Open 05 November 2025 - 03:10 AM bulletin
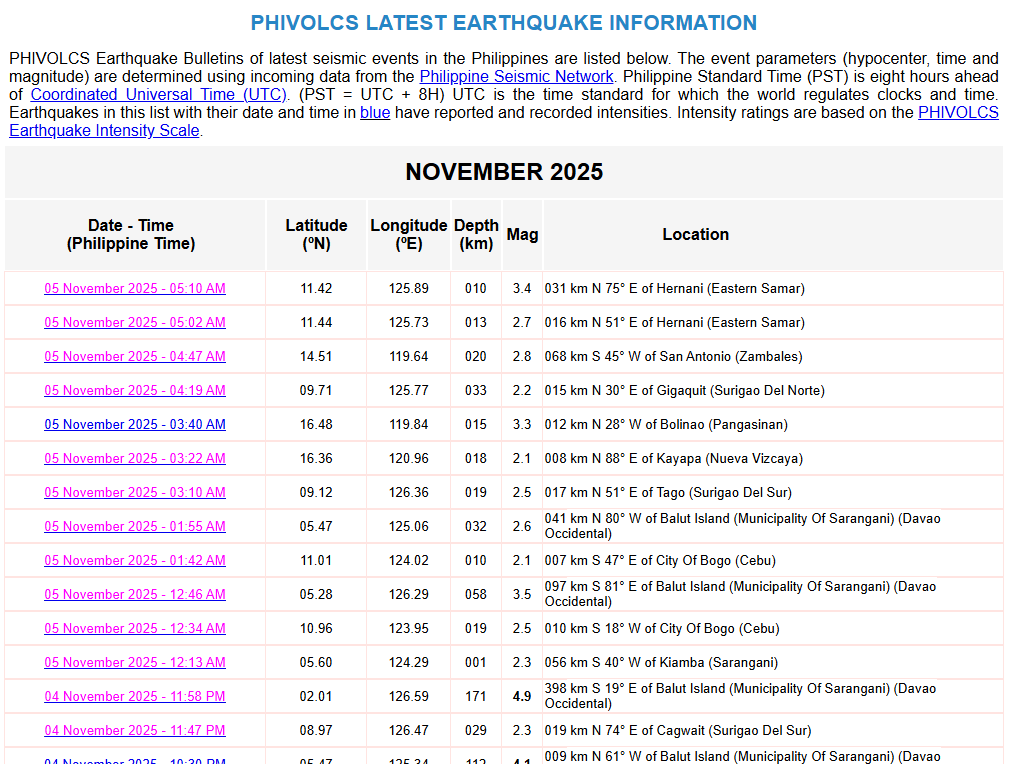This screenshot has height=764, width=1009. coord(135,492)
